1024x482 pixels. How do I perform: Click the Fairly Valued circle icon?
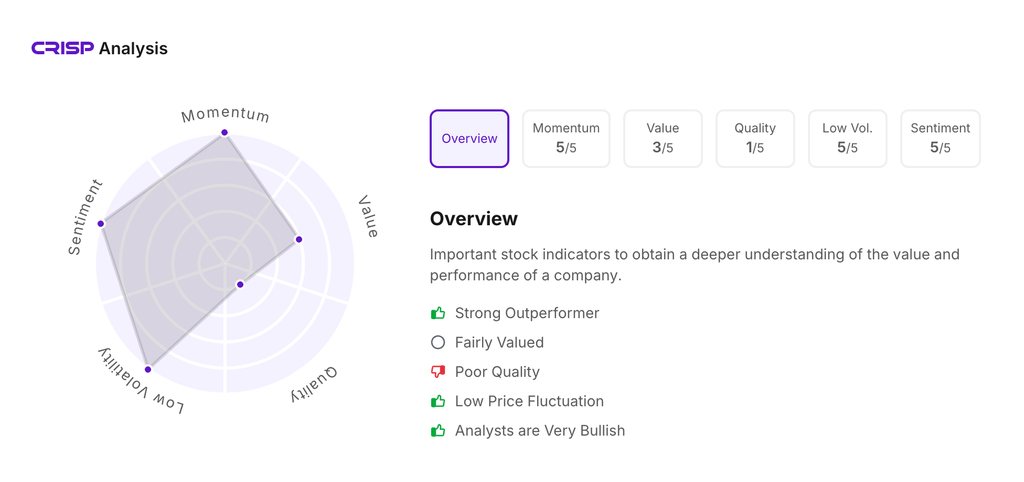(438, 342)
